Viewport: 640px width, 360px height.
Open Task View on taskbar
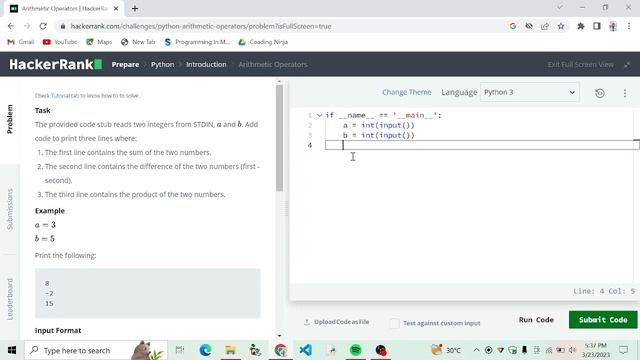[x=180, y=350]
